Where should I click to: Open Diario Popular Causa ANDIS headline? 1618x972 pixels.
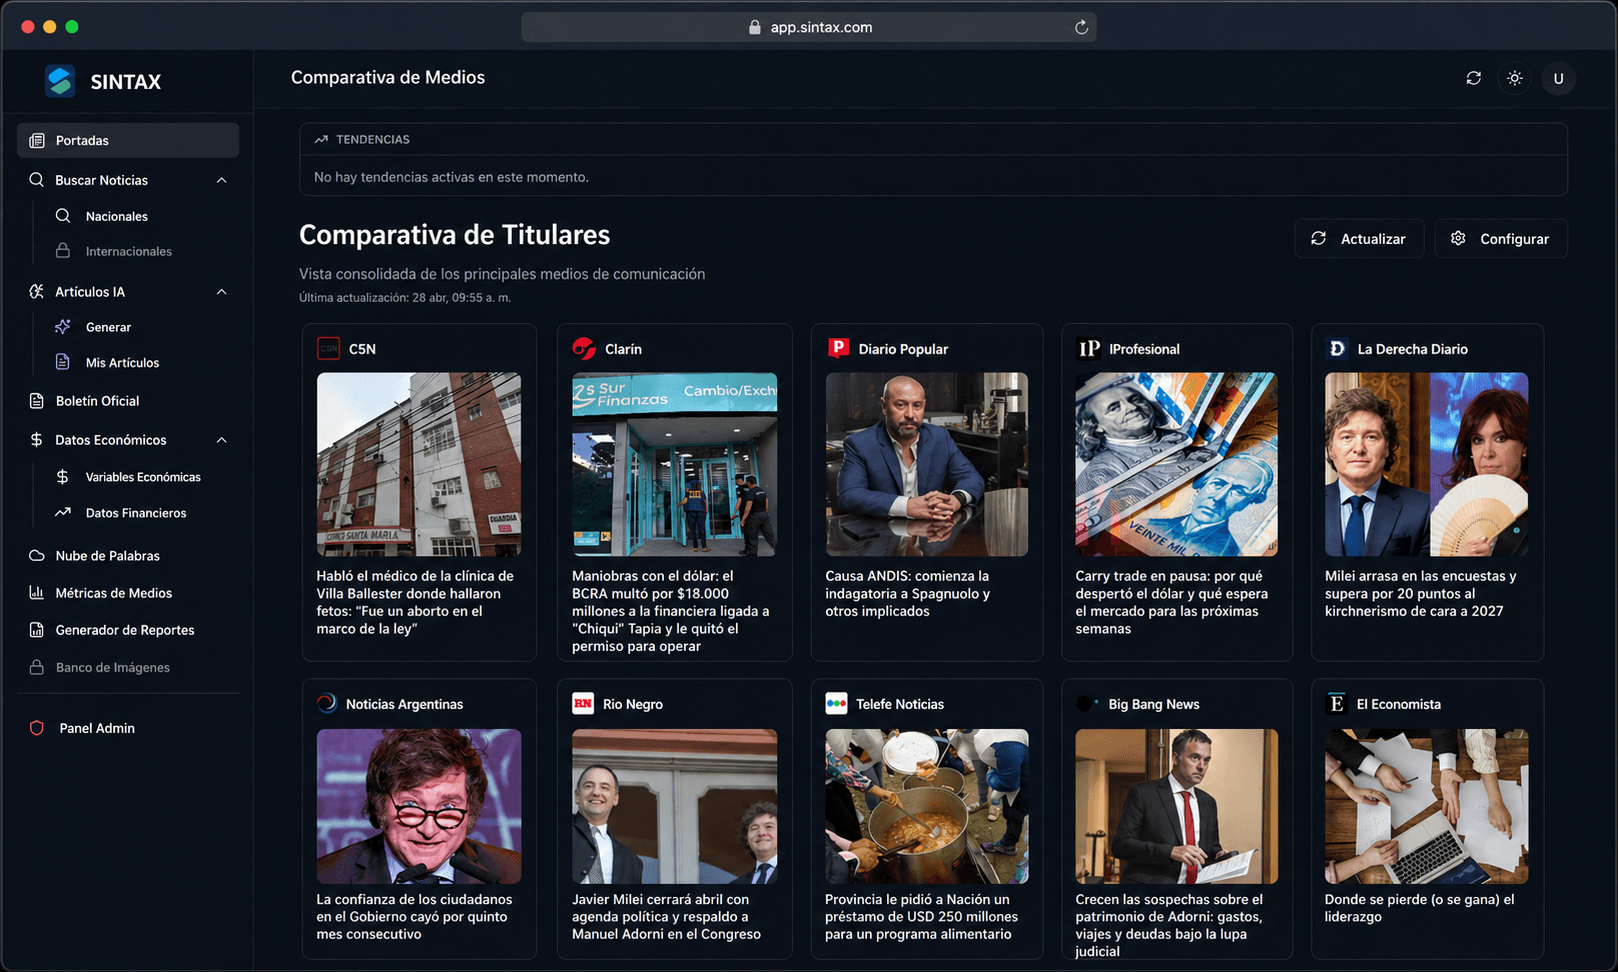pyautogui.click(x=907, y=593)
